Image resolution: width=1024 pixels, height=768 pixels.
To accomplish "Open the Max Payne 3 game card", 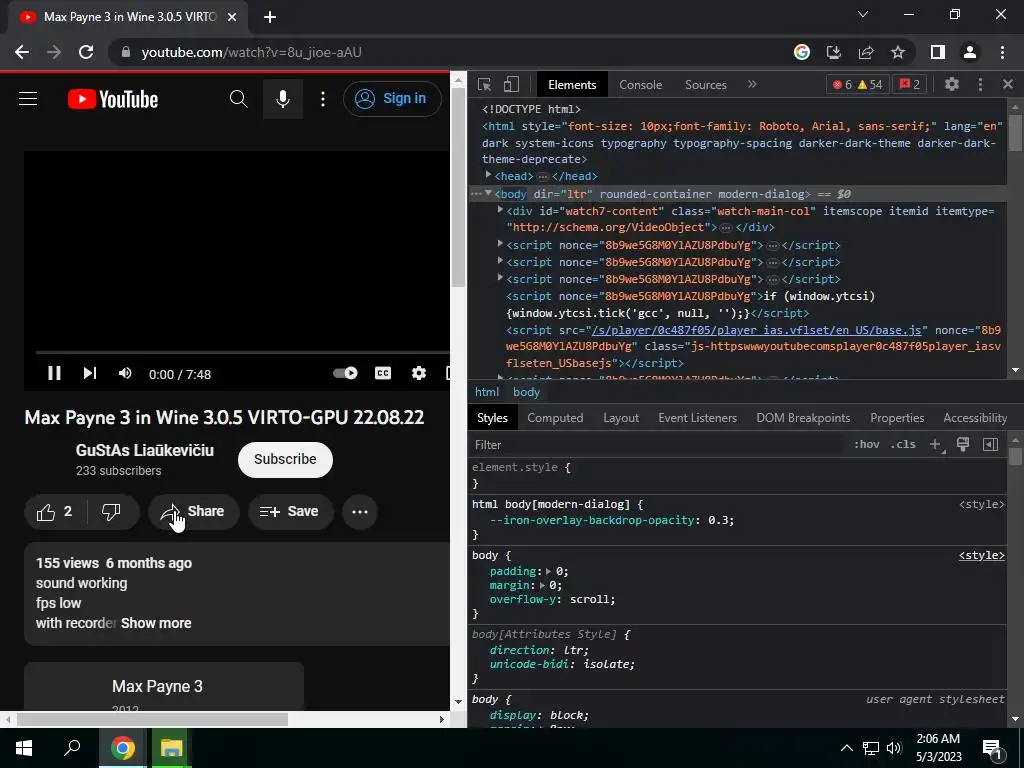I will point(164,687).
